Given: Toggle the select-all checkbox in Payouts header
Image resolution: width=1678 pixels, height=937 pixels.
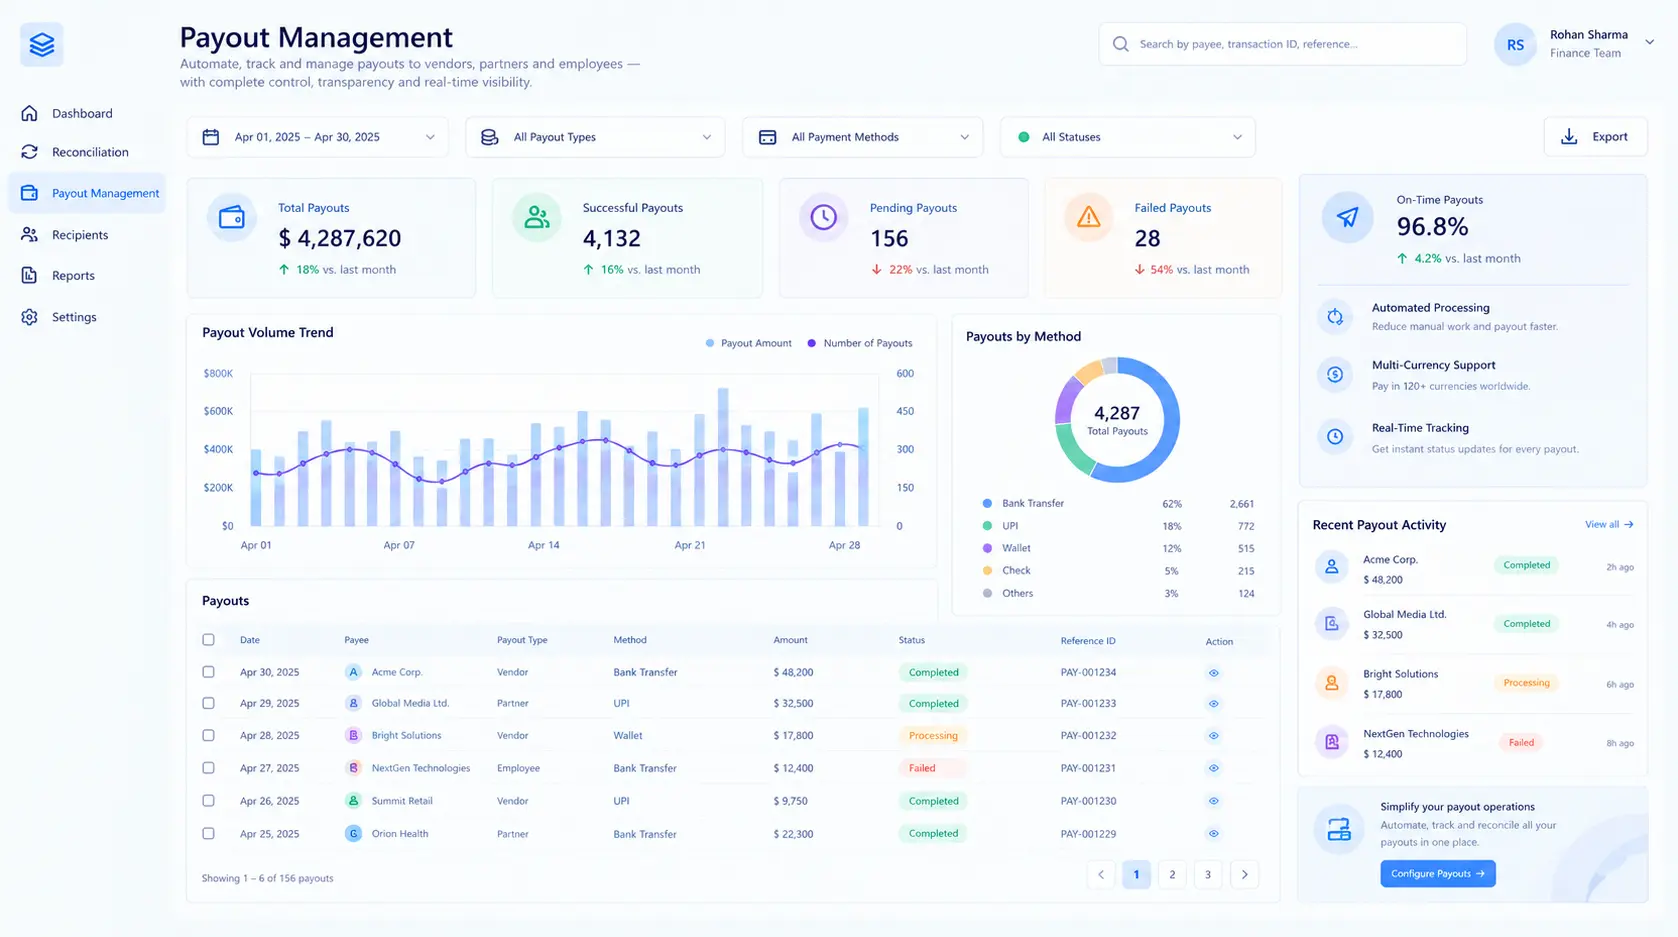Looking at the screenshot, I should click(x=208, y=640).
